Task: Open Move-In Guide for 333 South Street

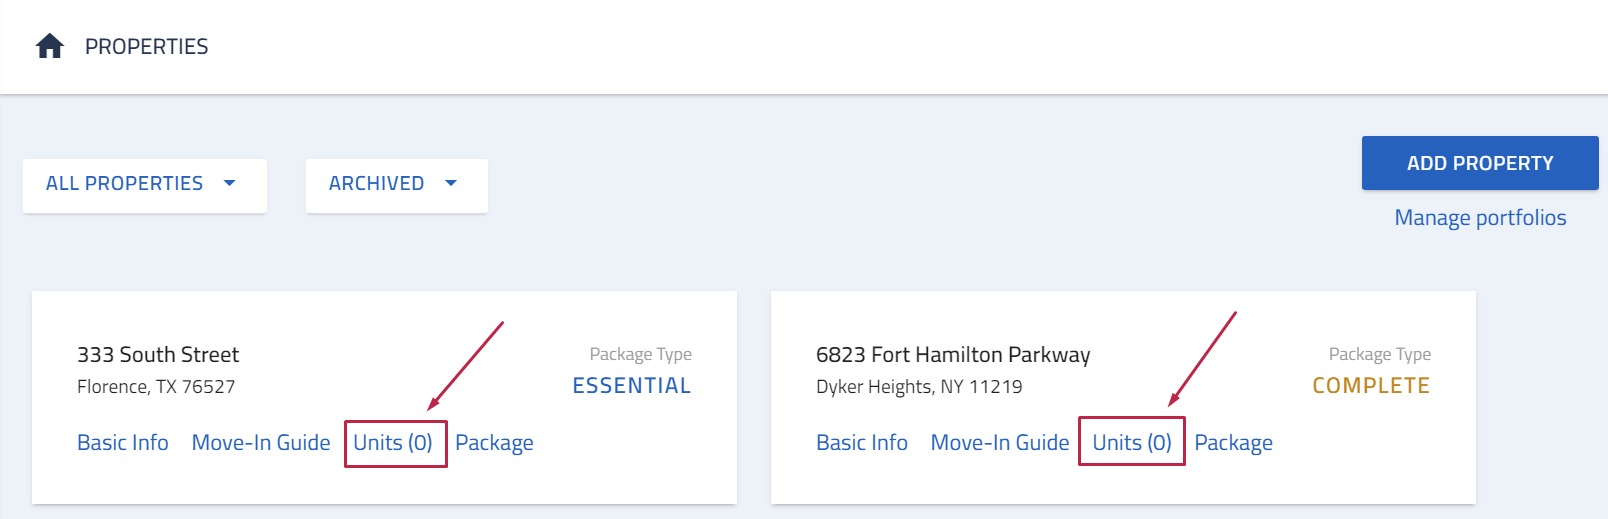Action: point(261,442)
